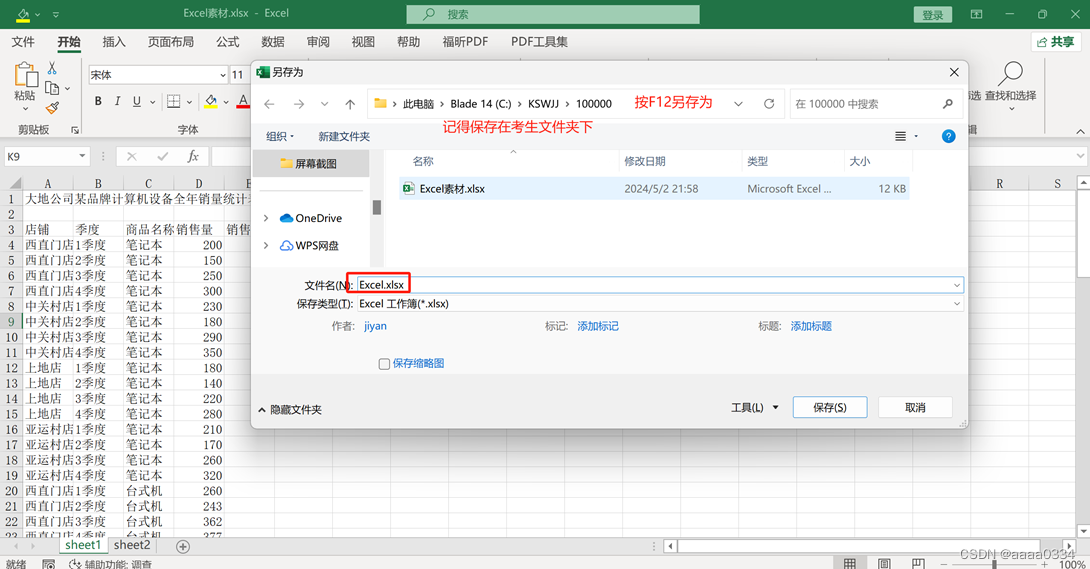This screenshot has width=1090, height=569.
Task: Click the Forward arrow in Save As dialog
Action: [x=298, y=104]
